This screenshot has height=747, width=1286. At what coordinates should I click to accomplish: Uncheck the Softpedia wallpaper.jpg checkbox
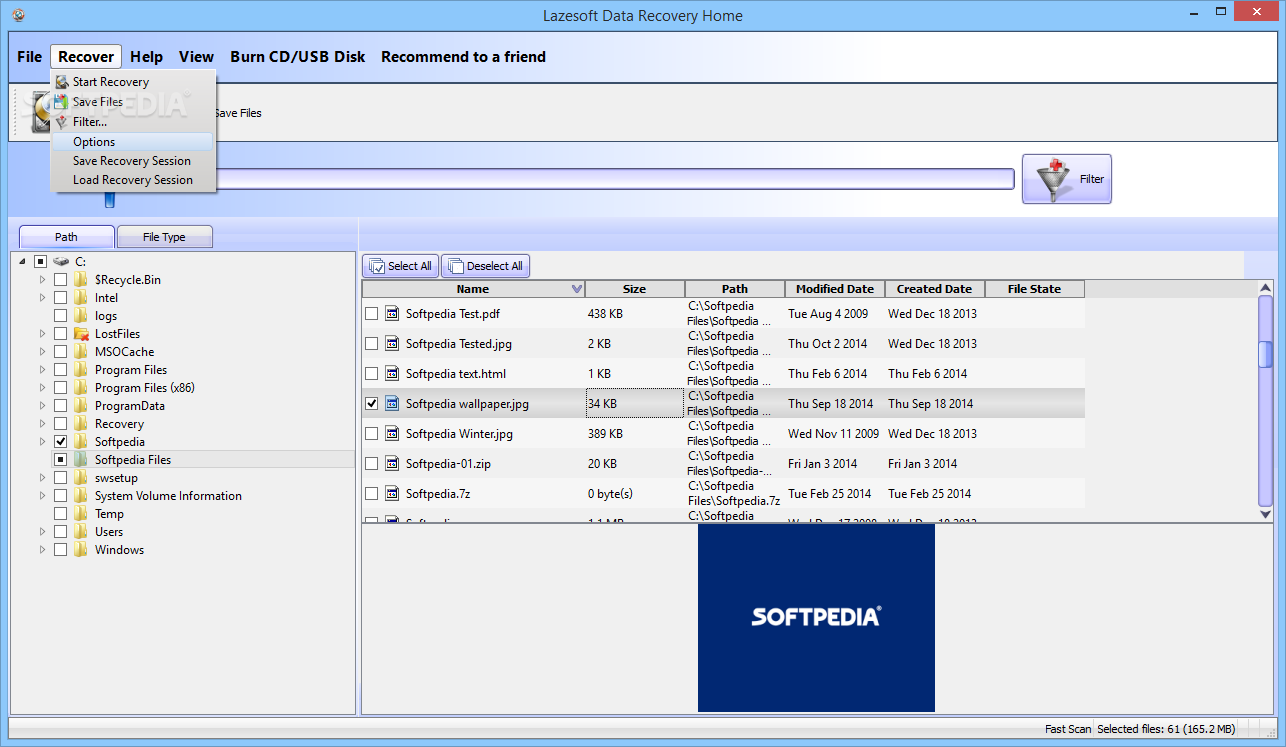click(372, 404)
